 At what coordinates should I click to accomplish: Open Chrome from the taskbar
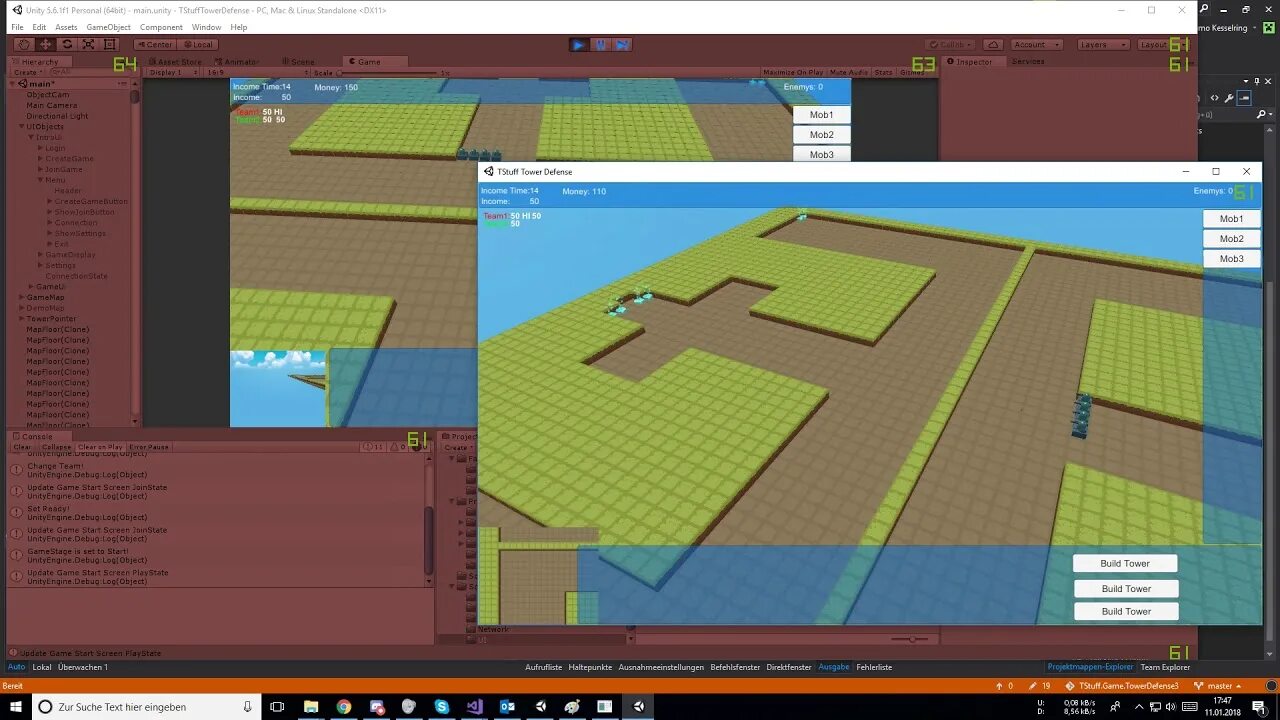click(344, 707)
